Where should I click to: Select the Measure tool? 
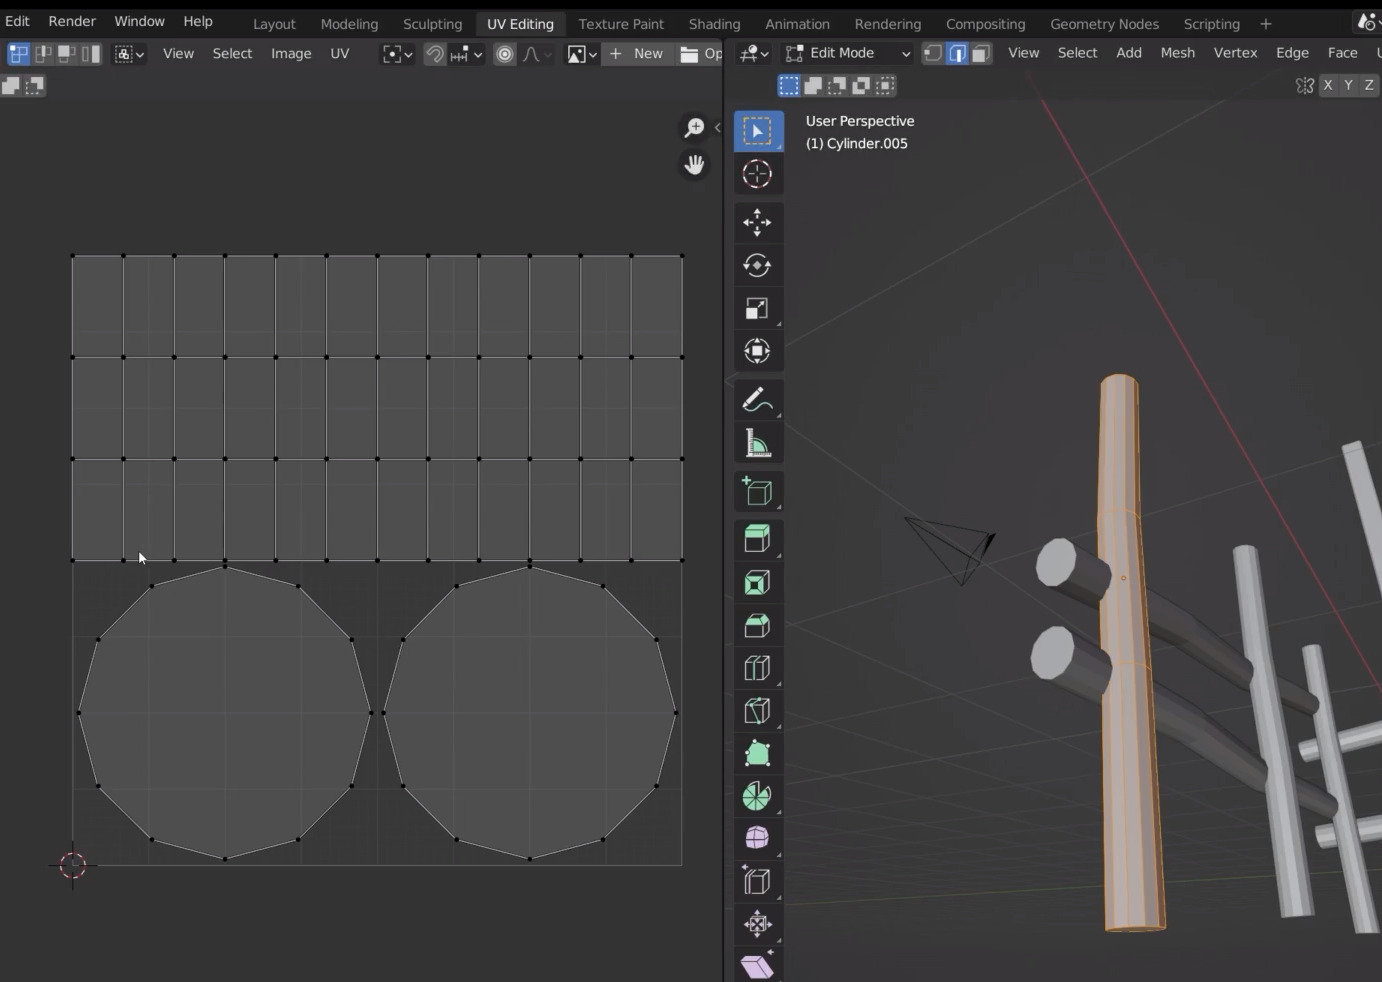[757, 444]
